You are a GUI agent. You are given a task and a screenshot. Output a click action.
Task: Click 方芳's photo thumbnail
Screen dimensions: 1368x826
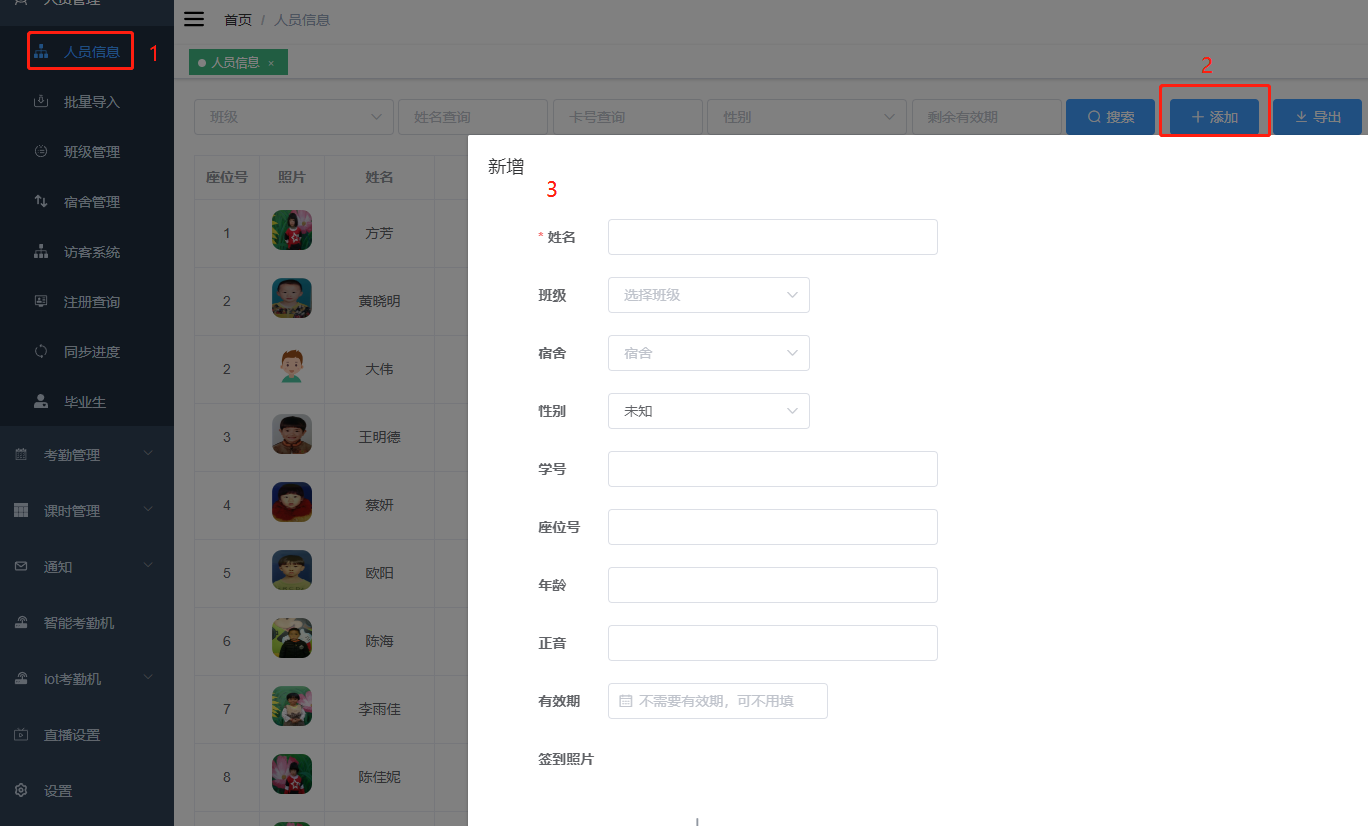pyautogui.click(x=291, y=230)
